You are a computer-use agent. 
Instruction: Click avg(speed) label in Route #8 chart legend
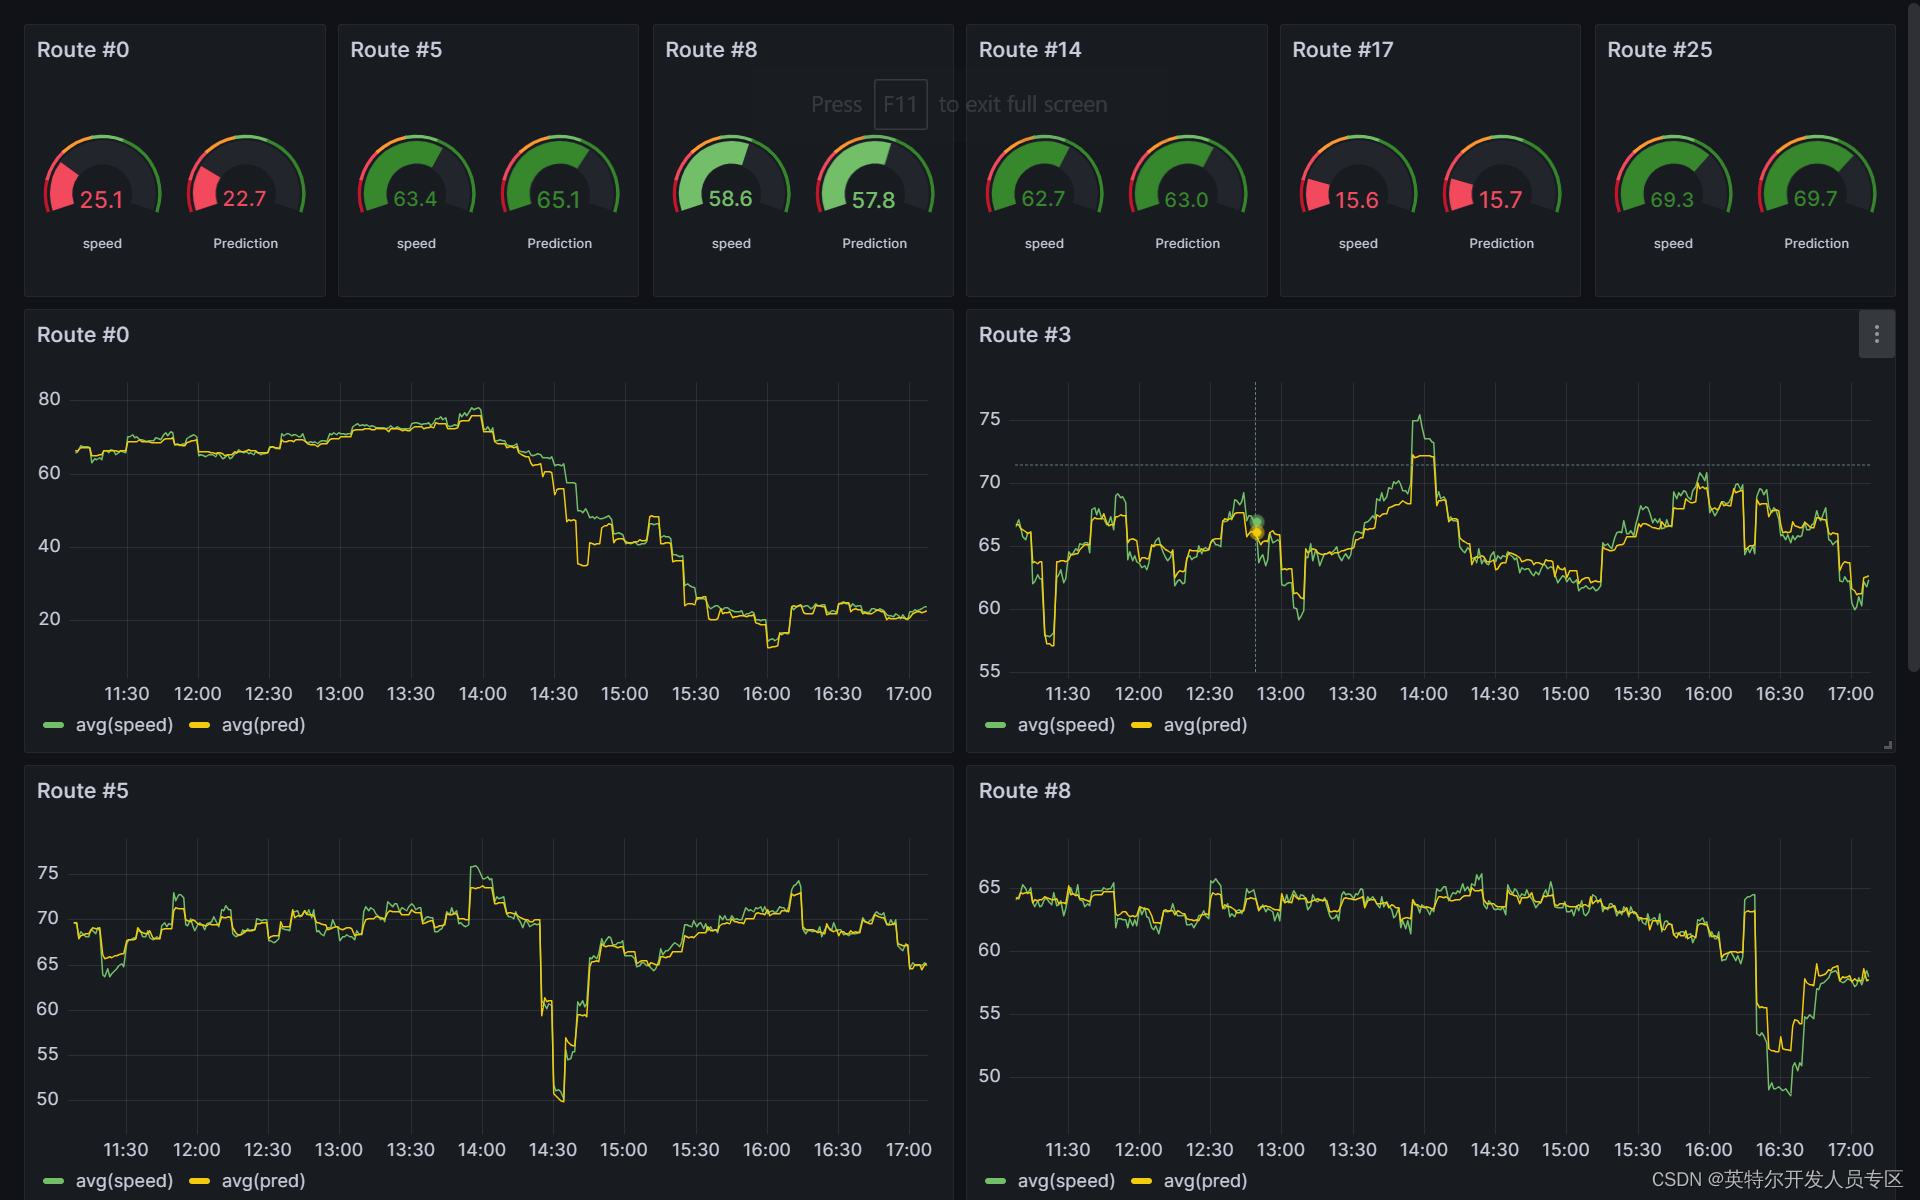tap(1066, 1181)
